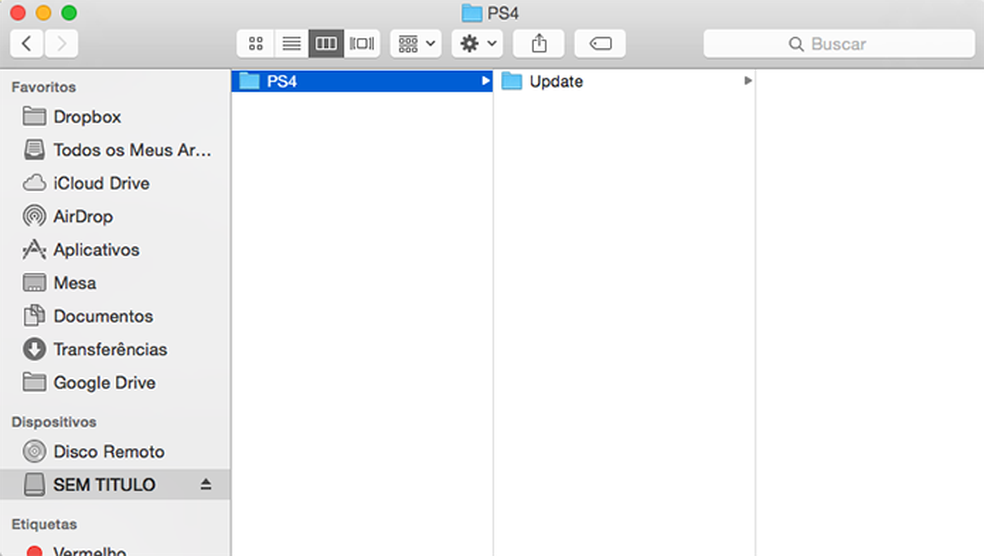Close the Finder window

(18, 13)
